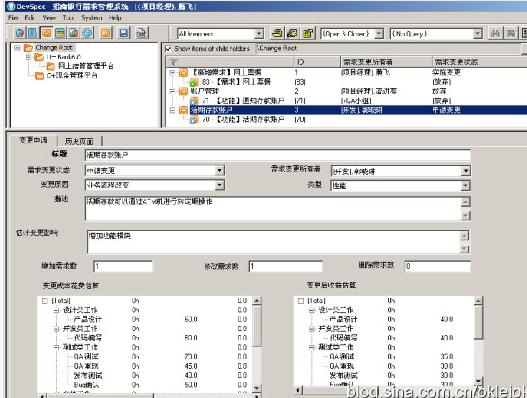Click the save disk icon in toolbar

click(124, 33)
